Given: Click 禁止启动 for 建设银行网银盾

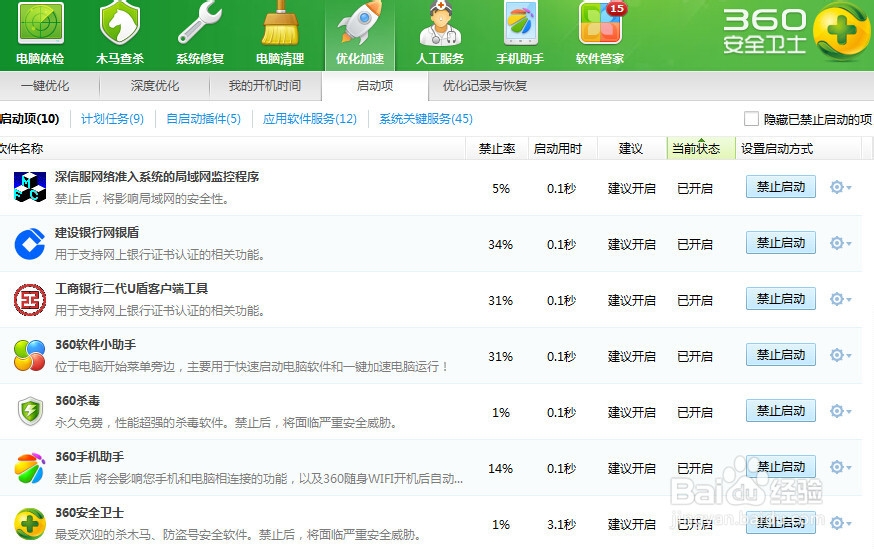Looking at the screenshot, I should point(781,242).
